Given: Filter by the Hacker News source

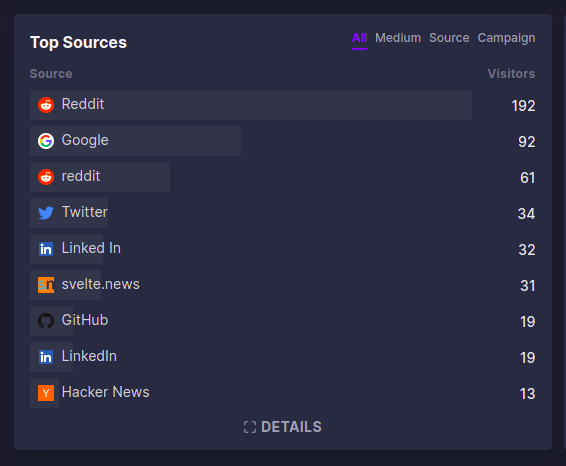Looking at the screenshot, I should (x=105, y=392).
